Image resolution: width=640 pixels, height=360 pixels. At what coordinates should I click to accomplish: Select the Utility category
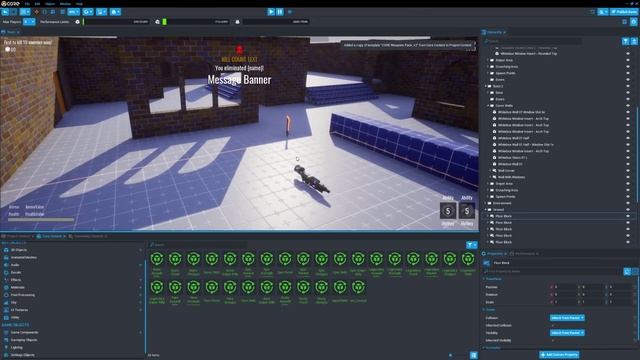(15, 317)
